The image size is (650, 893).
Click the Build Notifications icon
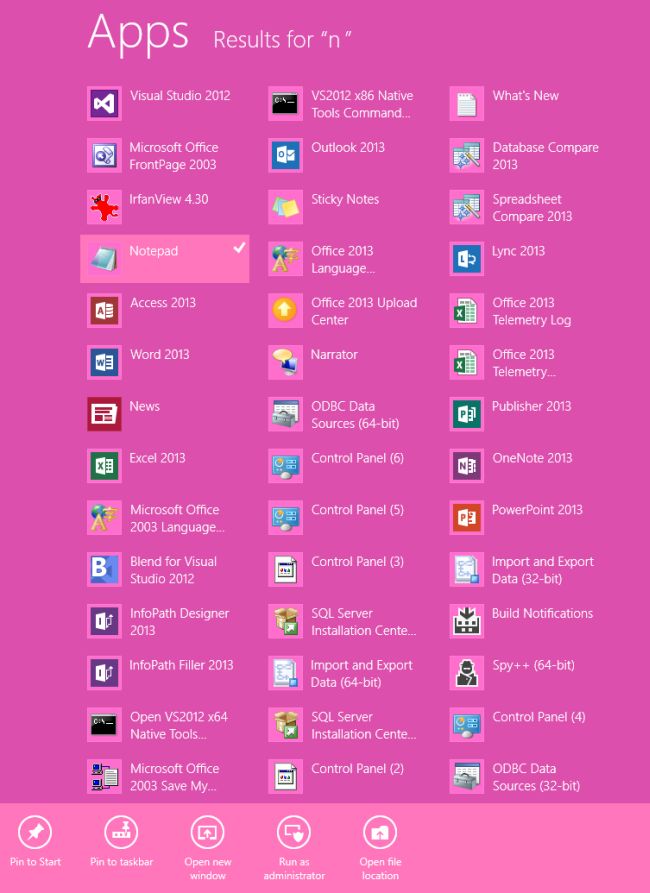click(467, 621)
